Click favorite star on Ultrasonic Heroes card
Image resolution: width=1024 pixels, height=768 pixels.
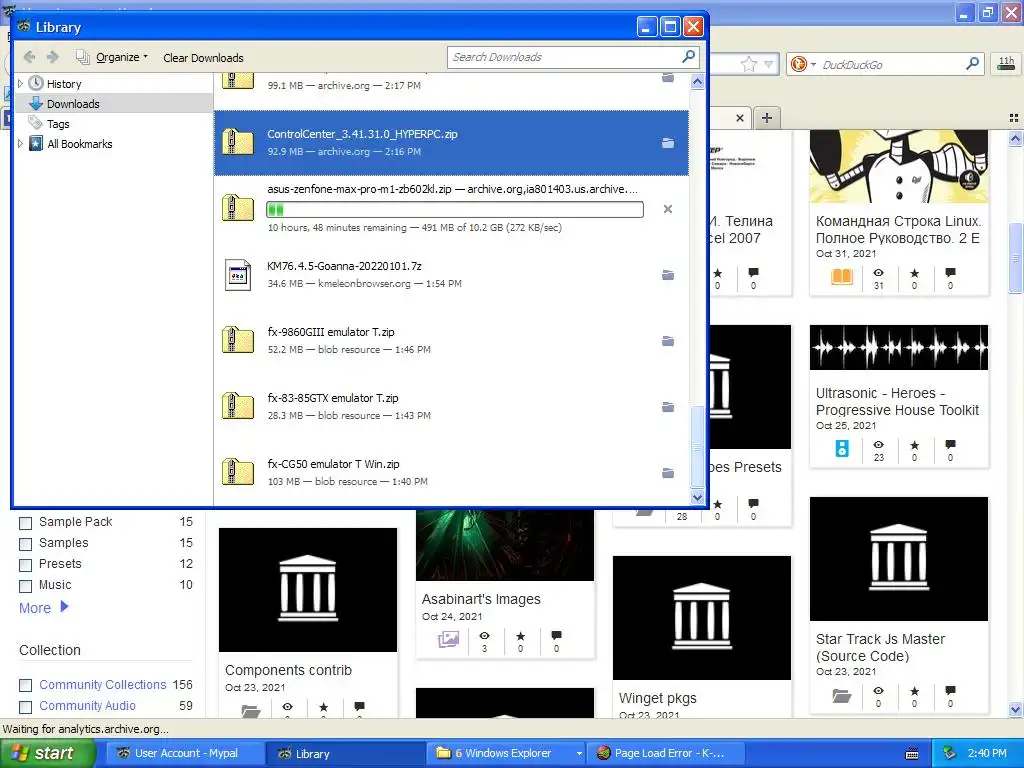tap(914, 445)
